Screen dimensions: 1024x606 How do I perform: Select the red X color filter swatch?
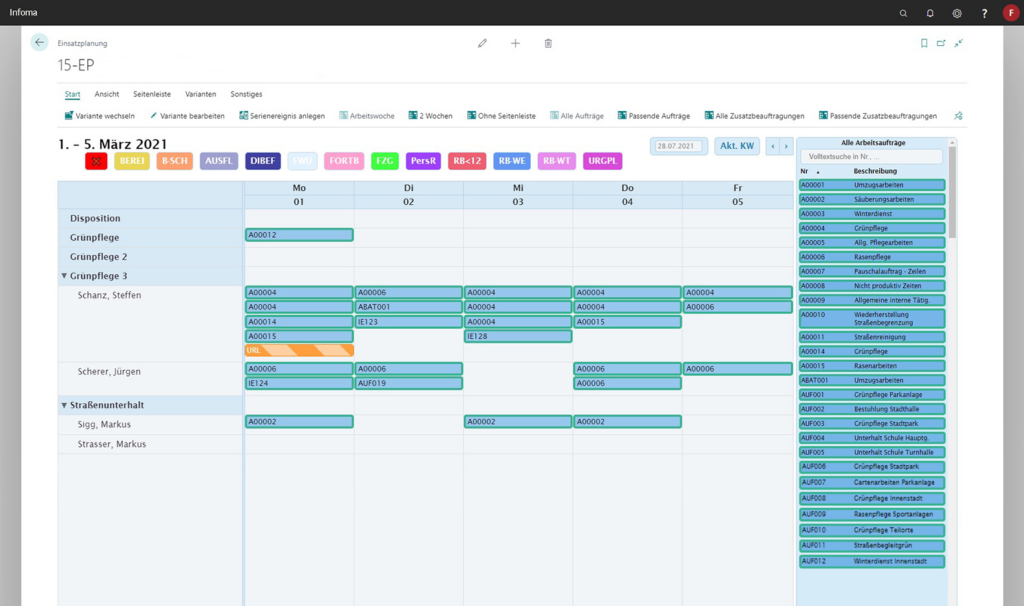pos(97,160)
